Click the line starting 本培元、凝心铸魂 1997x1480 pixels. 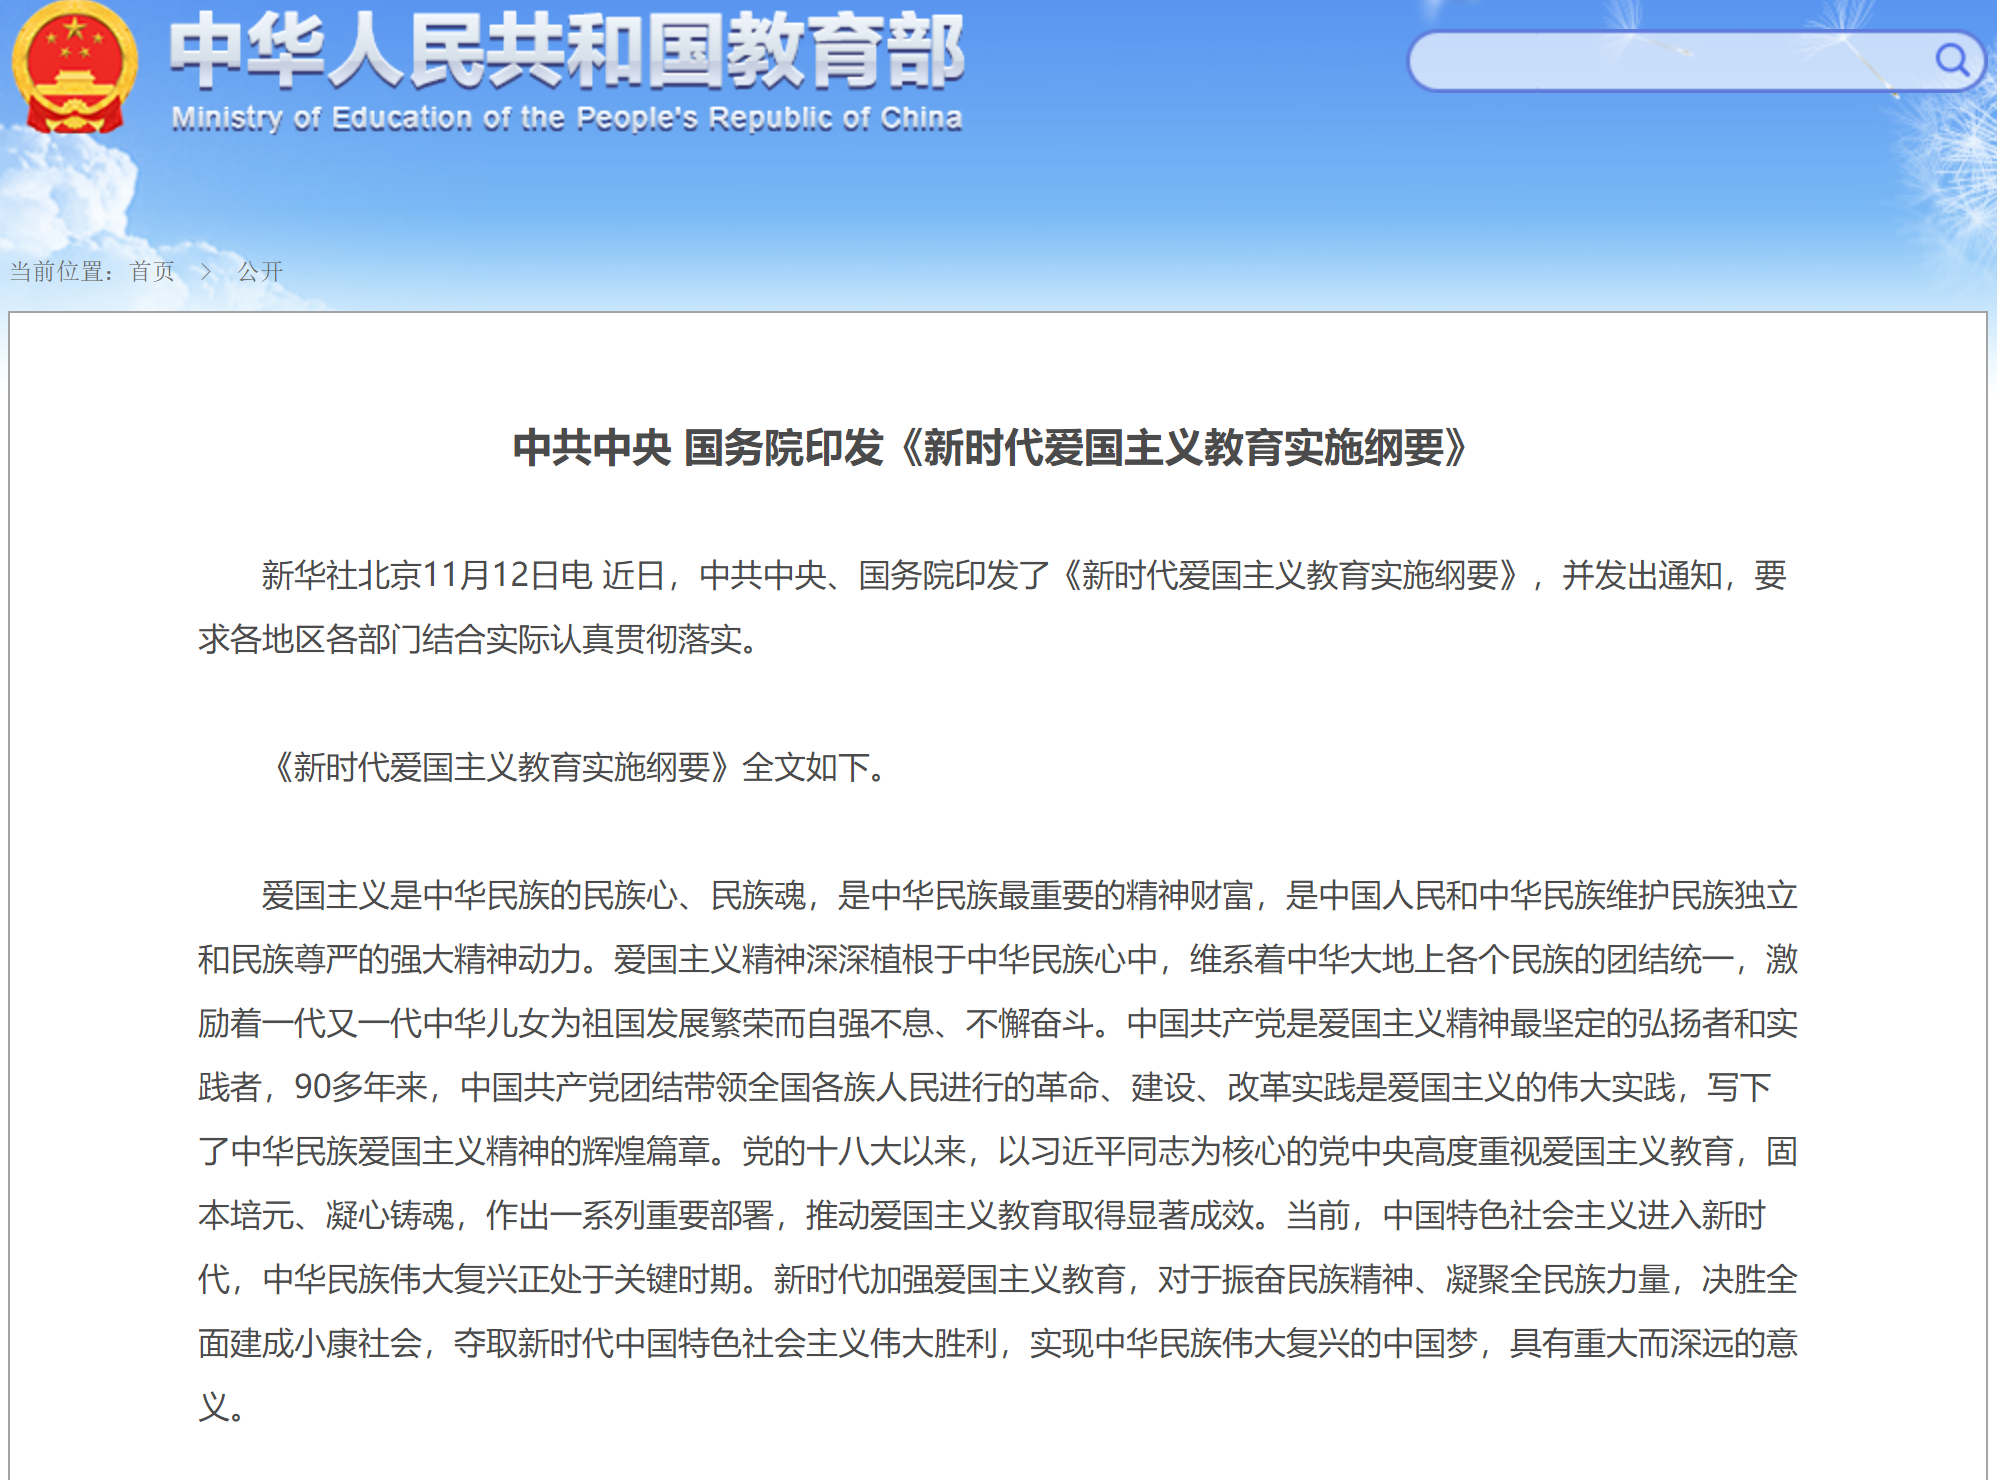[x=982, y=1215]
